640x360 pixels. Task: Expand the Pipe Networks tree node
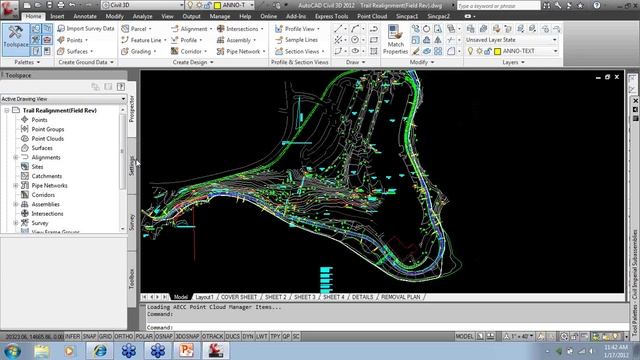pyautogui.click(x=16, y=186)
